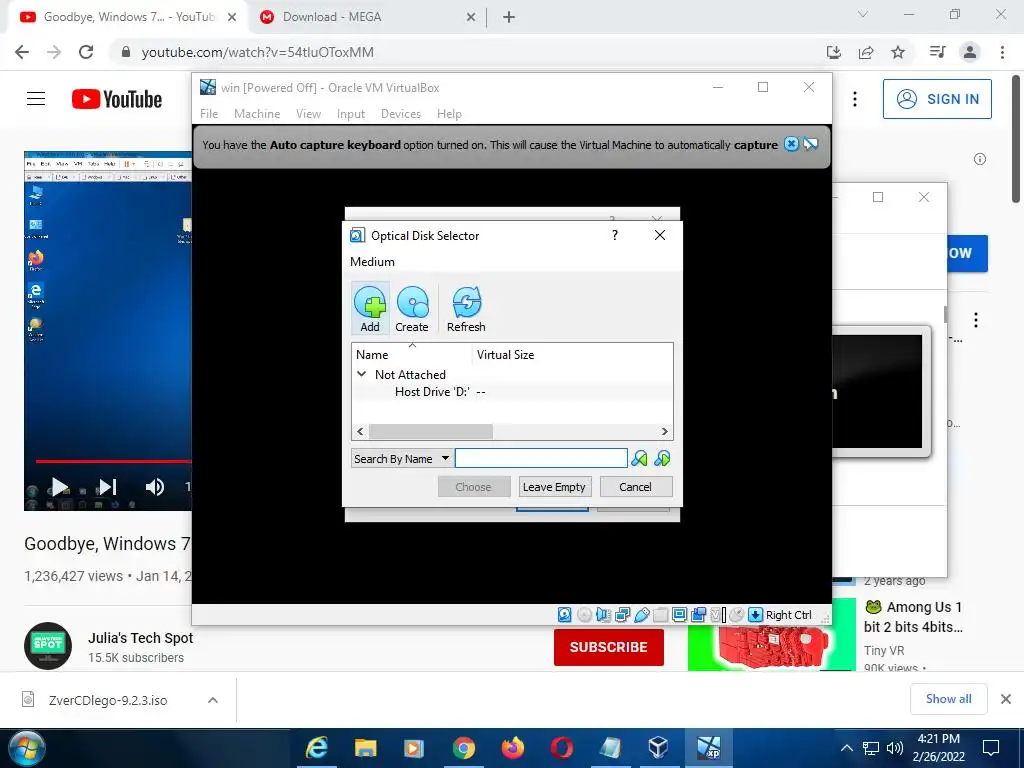Show hidden system tray icons
The image size is (1024, 768).
[846, 748]
